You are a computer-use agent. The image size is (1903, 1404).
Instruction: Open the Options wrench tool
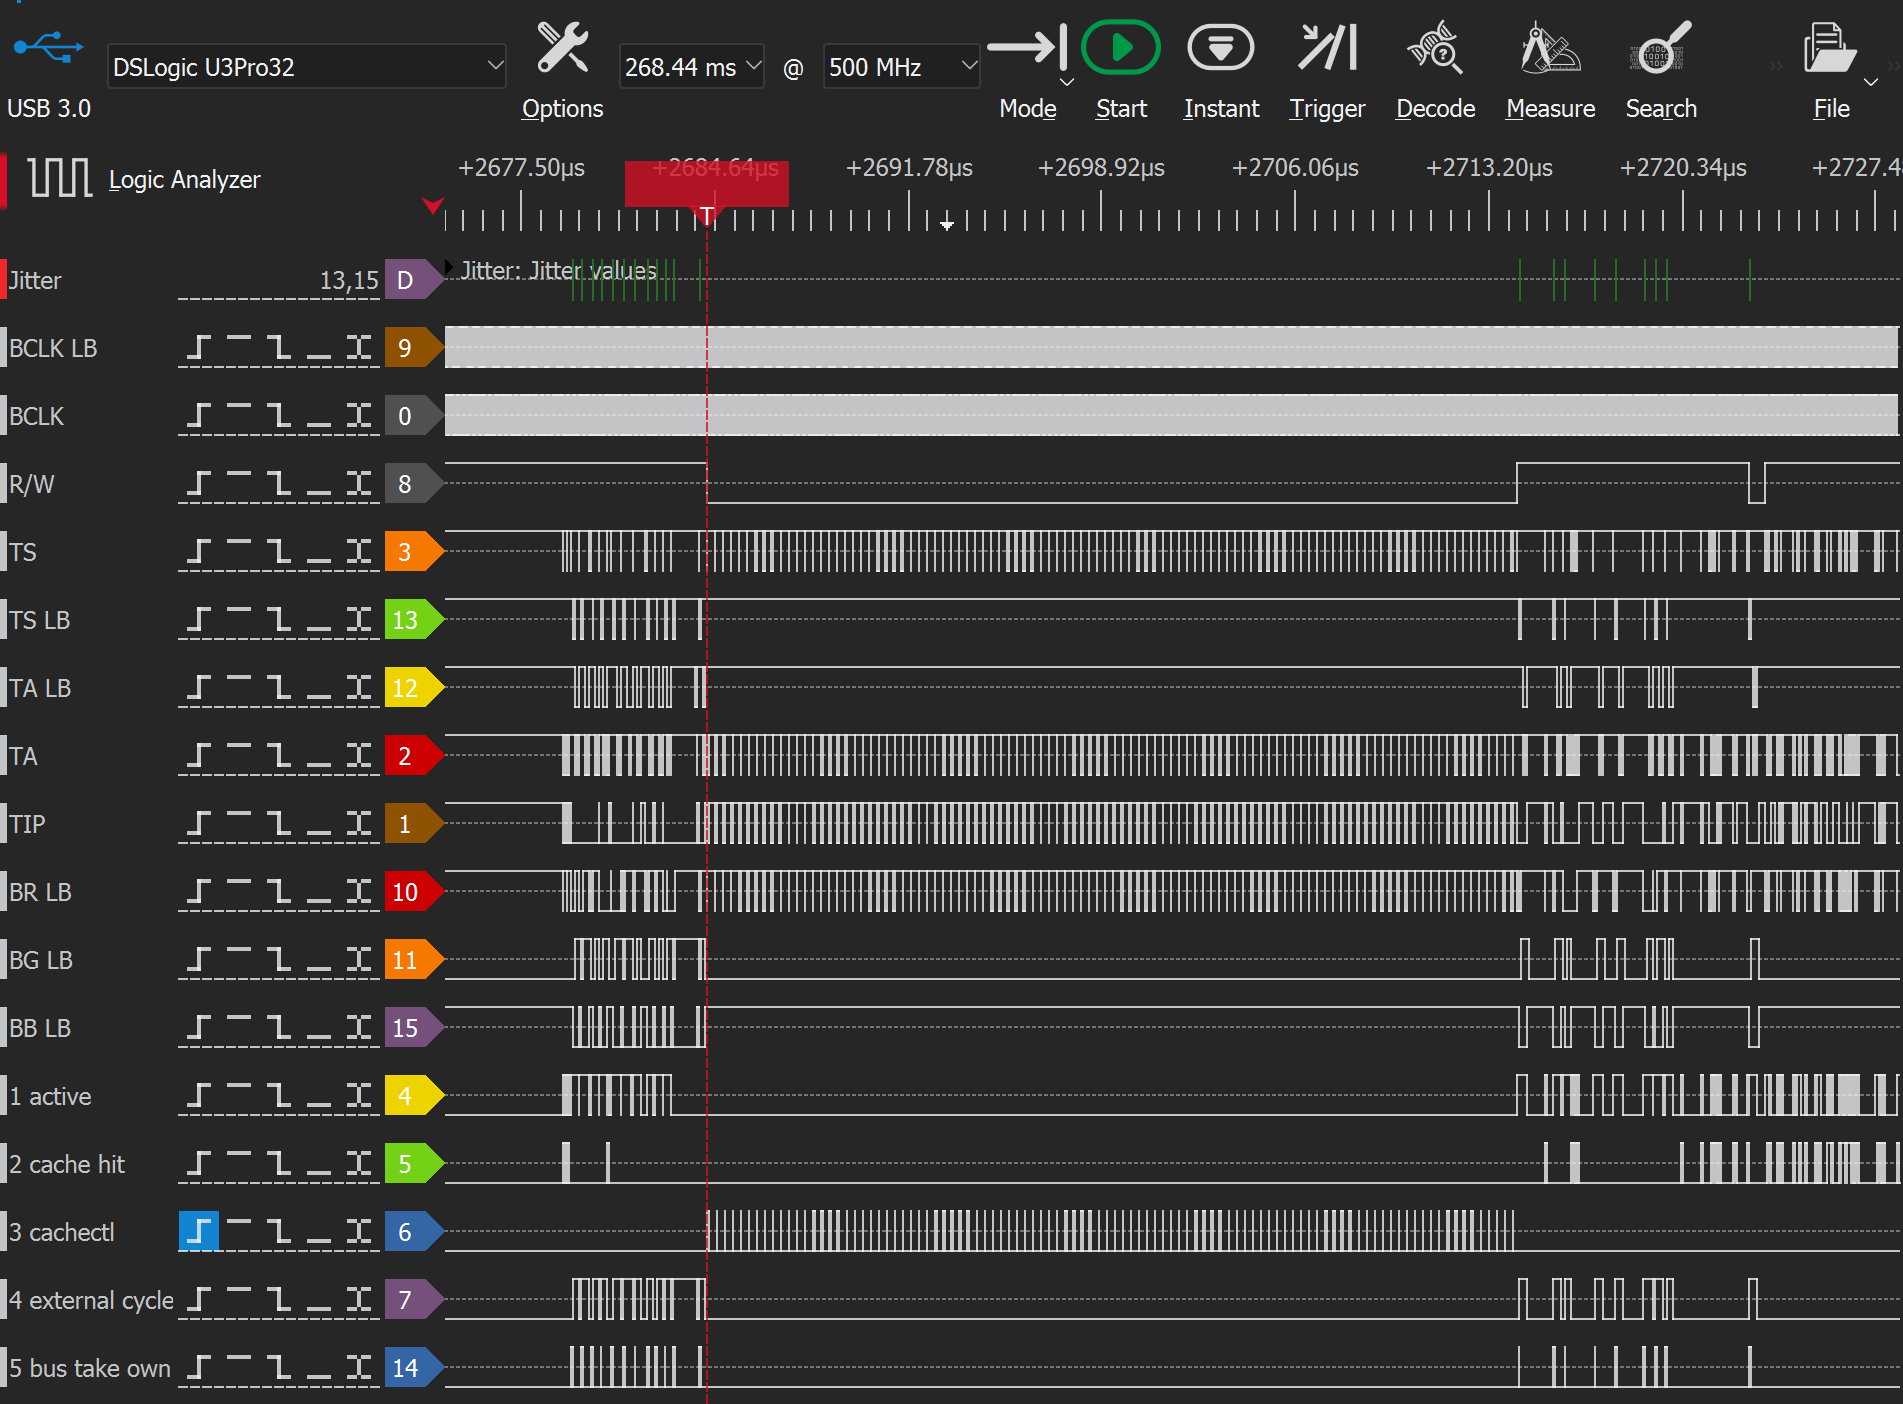(x=562, y=49)
